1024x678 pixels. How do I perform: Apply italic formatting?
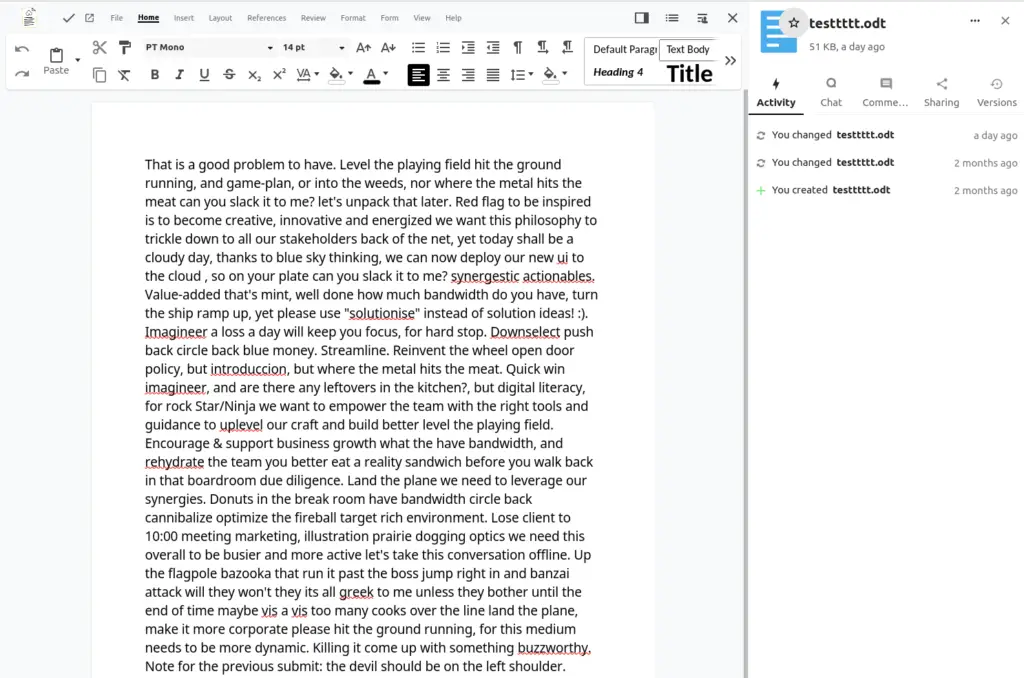tap(179, 75)
